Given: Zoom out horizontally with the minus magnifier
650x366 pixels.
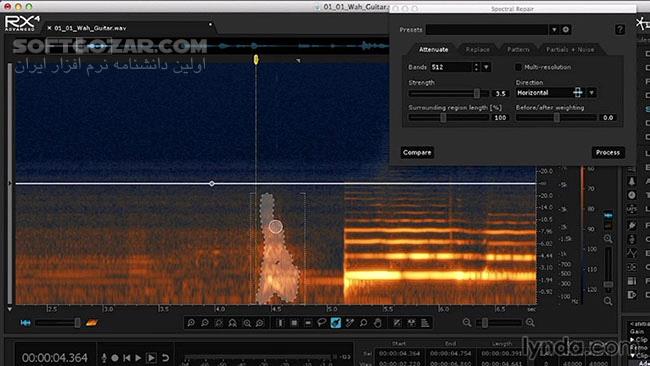Looking at the screenshot, I should click(467, 322).
